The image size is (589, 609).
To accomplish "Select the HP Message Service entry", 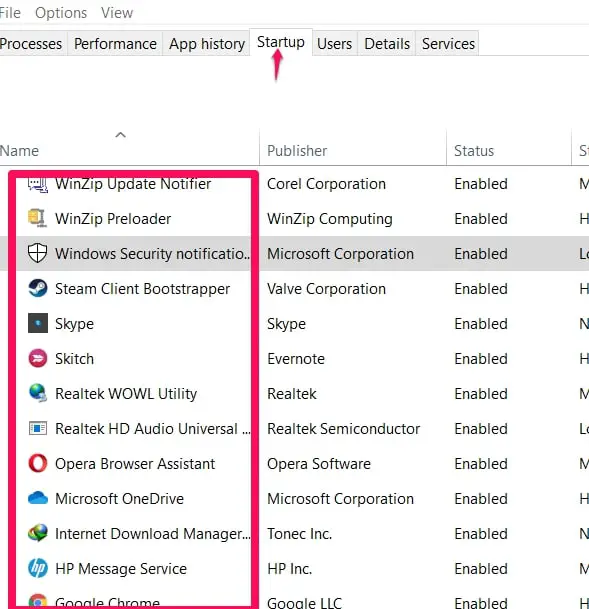I will (x=121, y=569).
